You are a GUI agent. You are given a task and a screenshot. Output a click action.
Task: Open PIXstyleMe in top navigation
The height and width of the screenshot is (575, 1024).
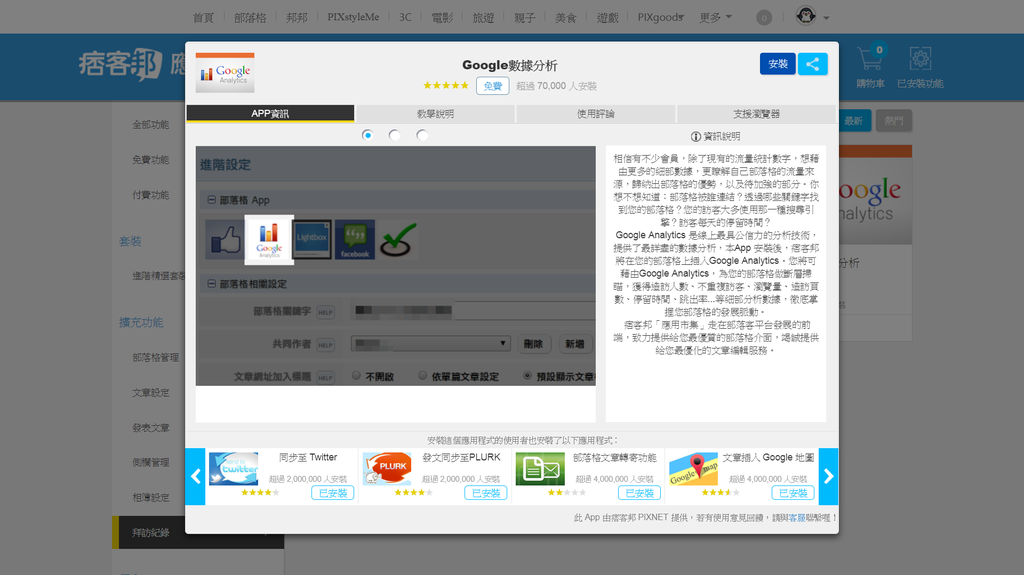(x=353, y=17)
